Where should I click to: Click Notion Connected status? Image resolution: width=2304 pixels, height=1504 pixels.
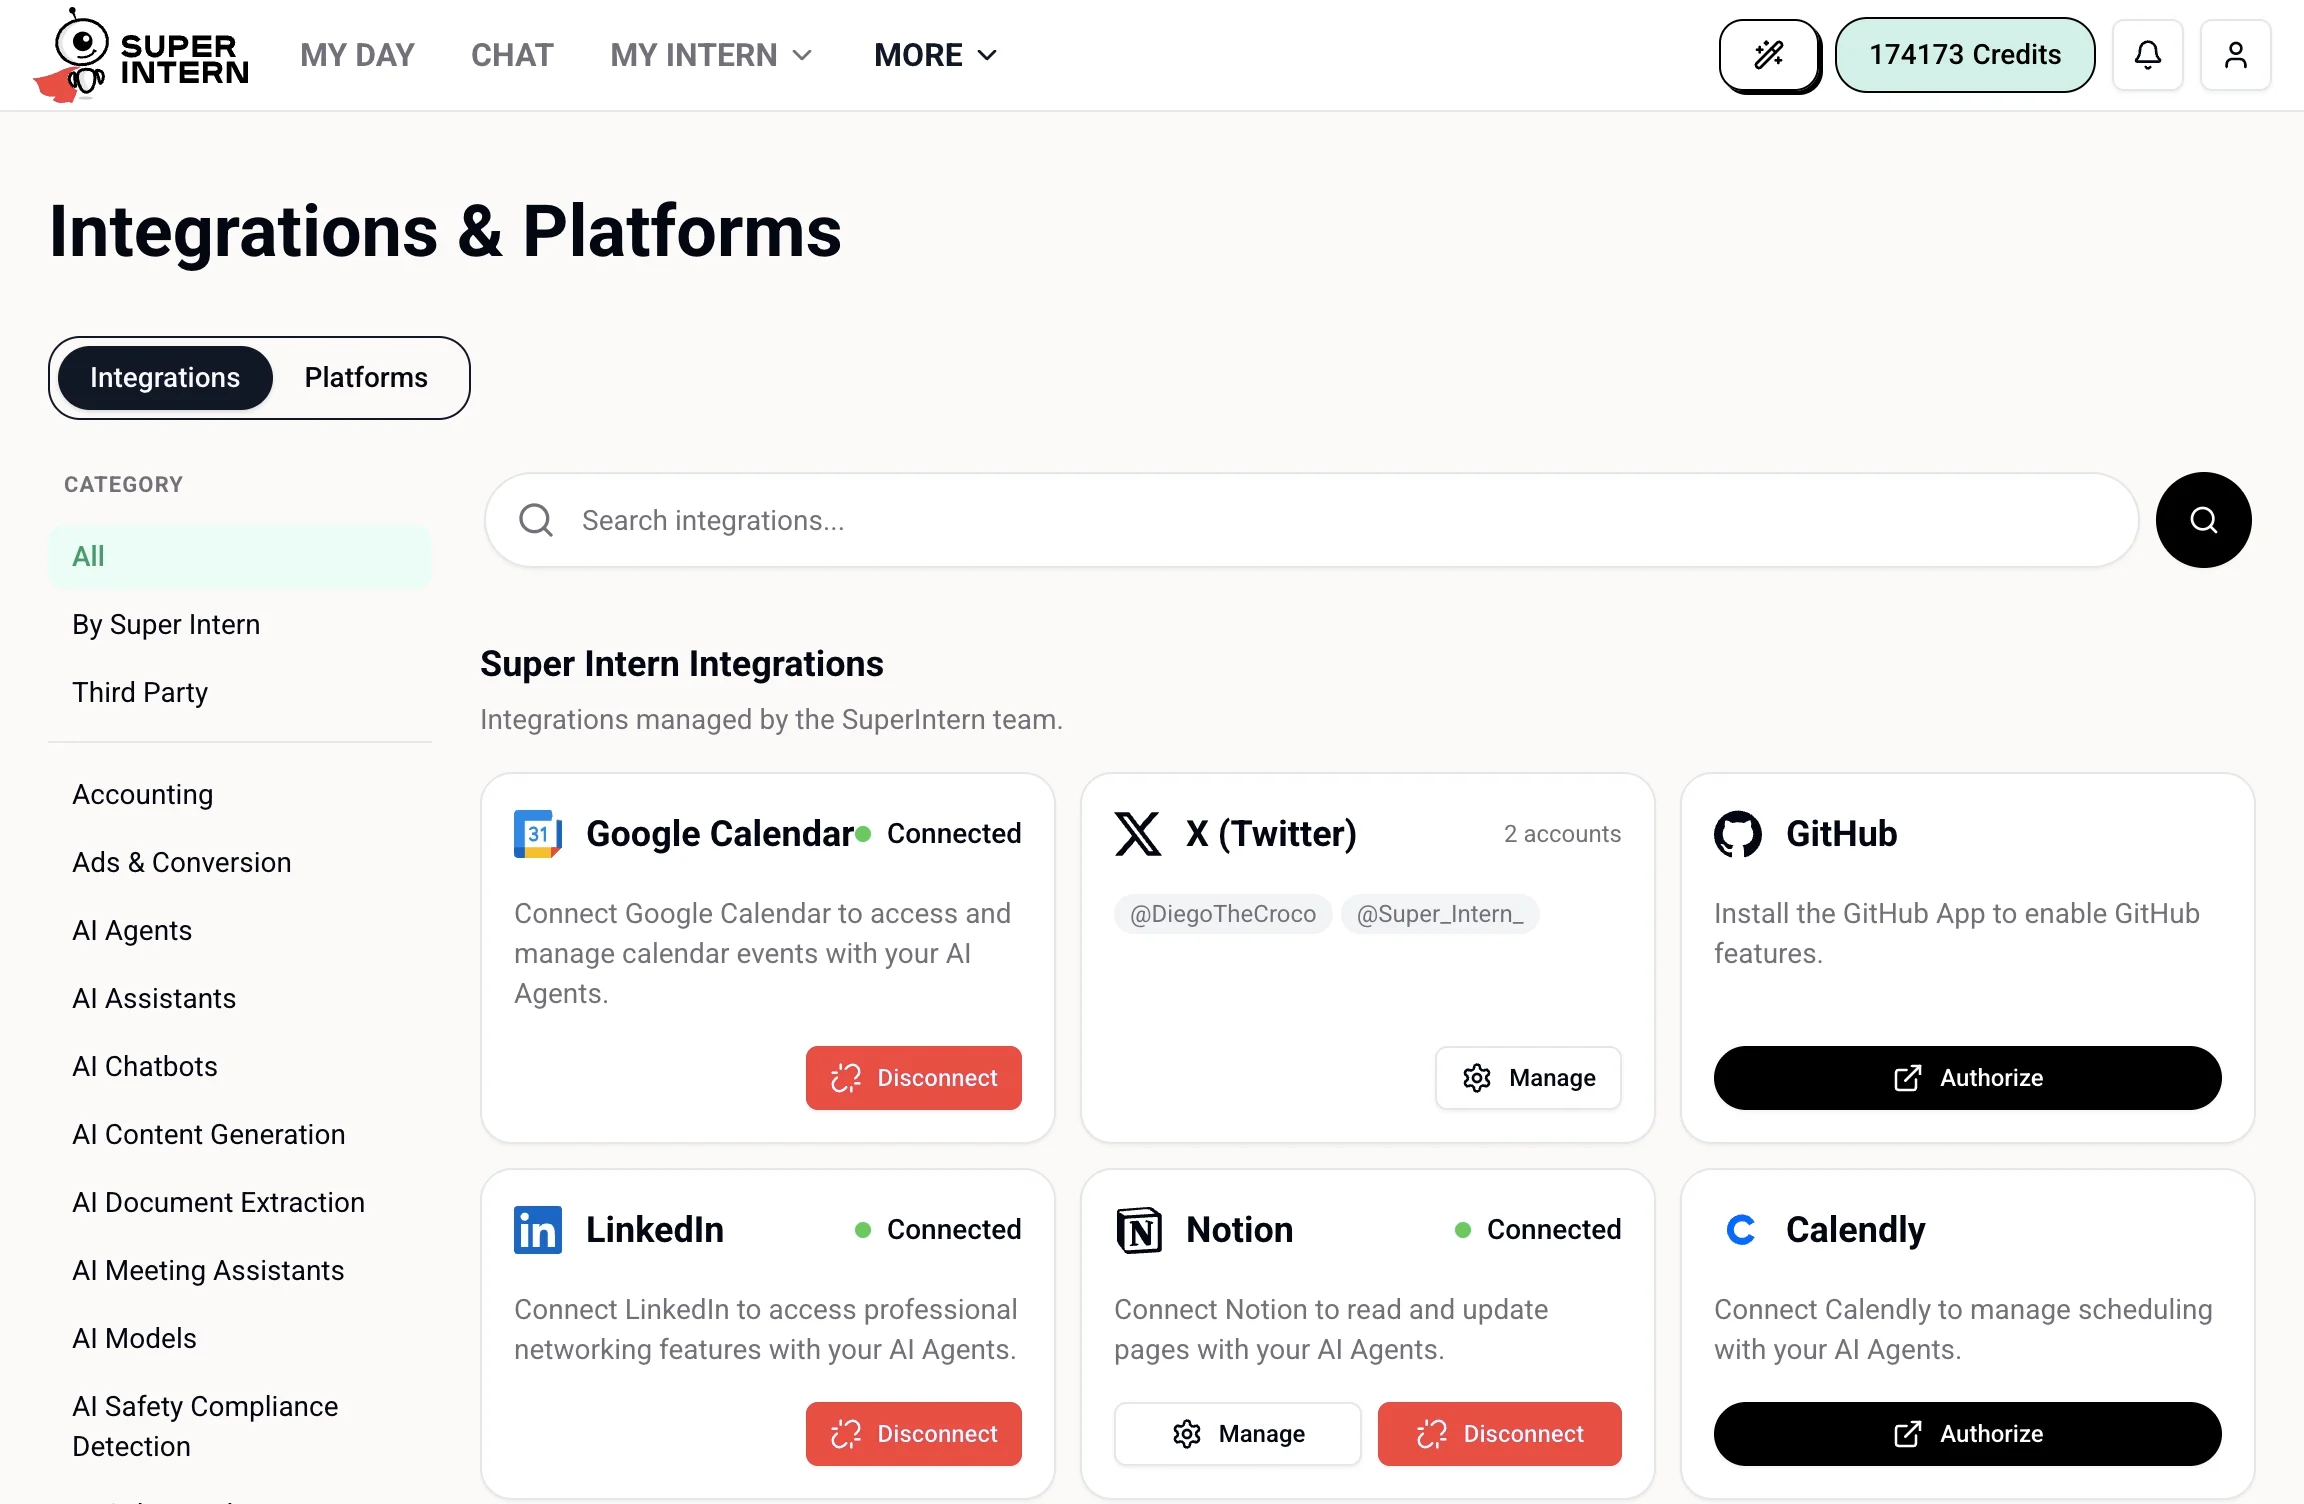1538,1230
